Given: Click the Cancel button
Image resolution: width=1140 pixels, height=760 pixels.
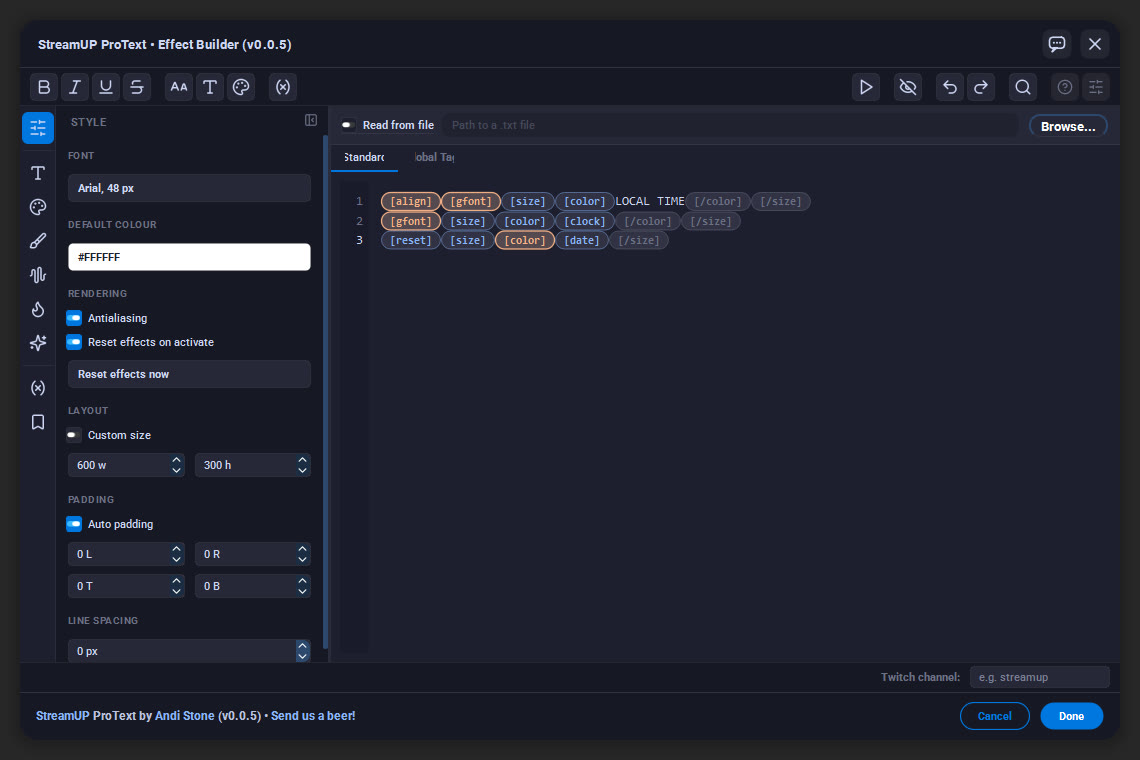Looking at the screenshot, I should [995, 716].
